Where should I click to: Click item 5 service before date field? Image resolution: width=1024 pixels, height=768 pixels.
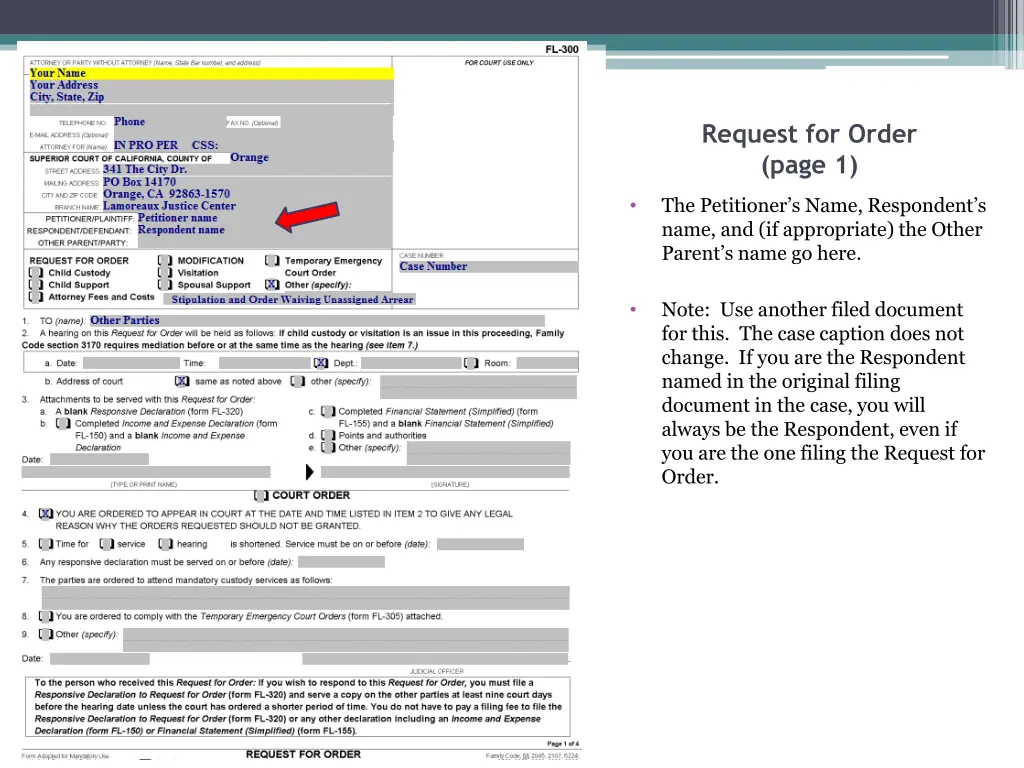click(x=480, y=544)
